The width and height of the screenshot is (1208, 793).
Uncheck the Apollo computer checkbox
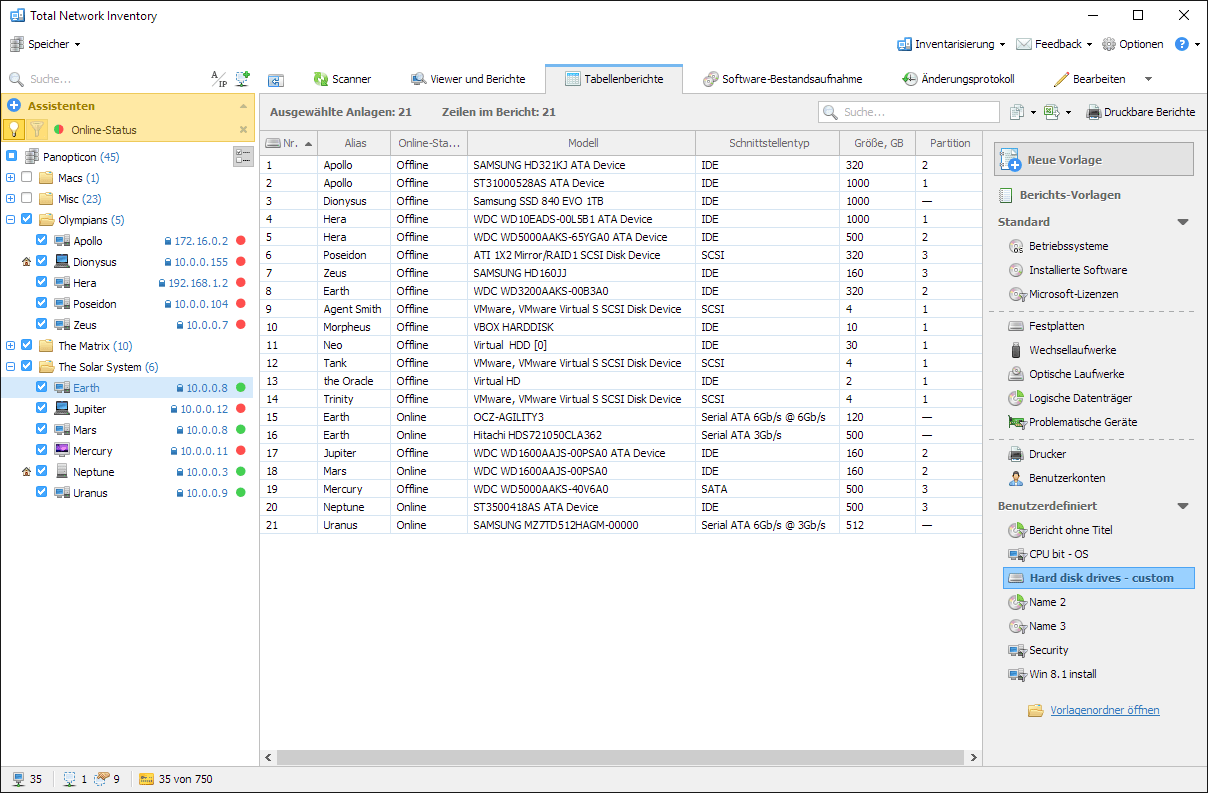point(41,240)
